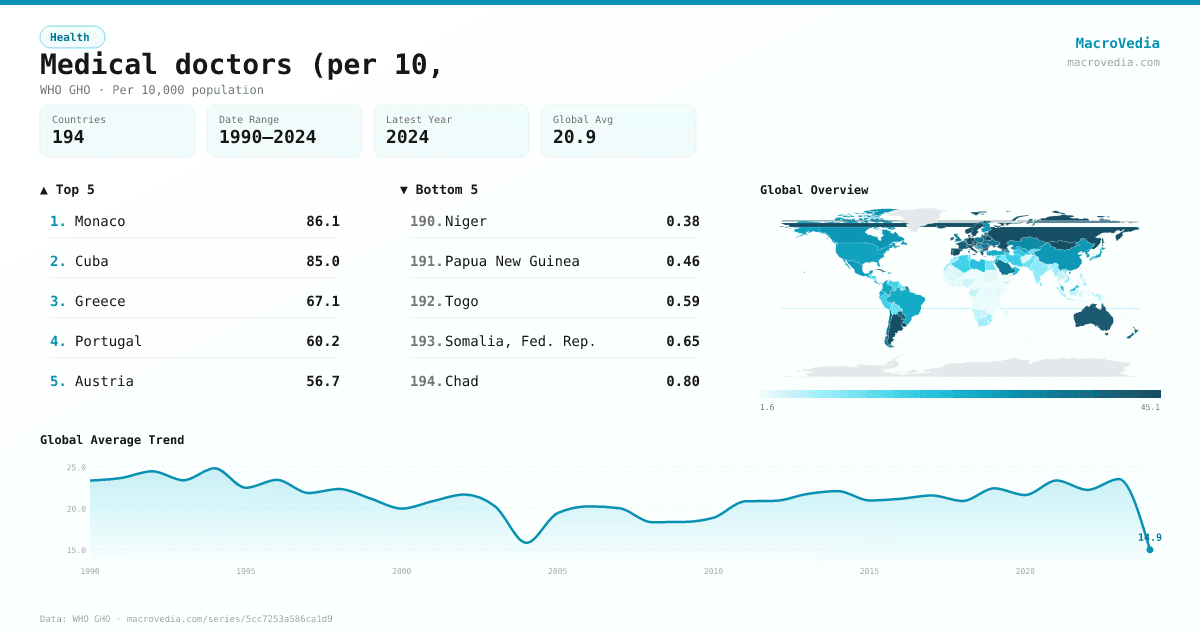The image size is (1200, 630).
Task: Click the Health category tag
Action: coord(71,37)
